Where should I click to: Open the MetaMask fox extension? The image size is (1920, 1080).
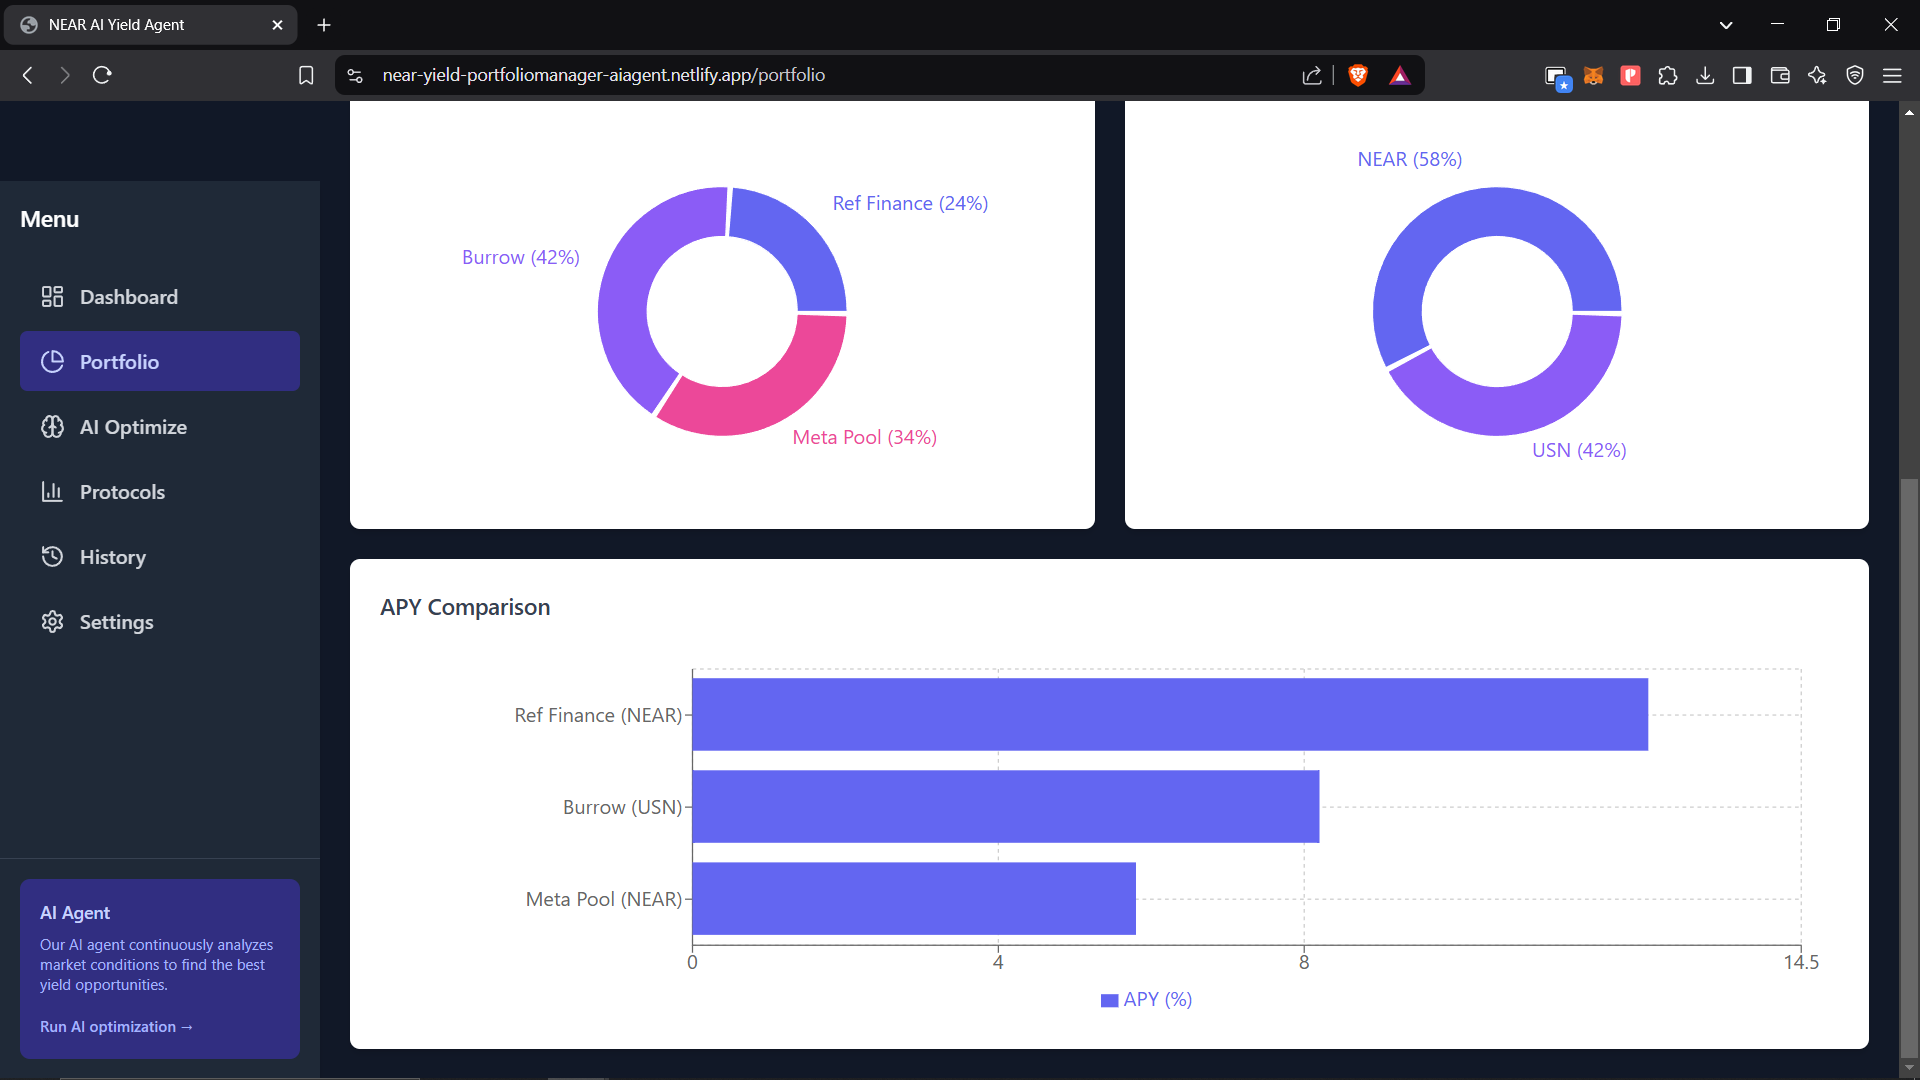pos(1593,75)
